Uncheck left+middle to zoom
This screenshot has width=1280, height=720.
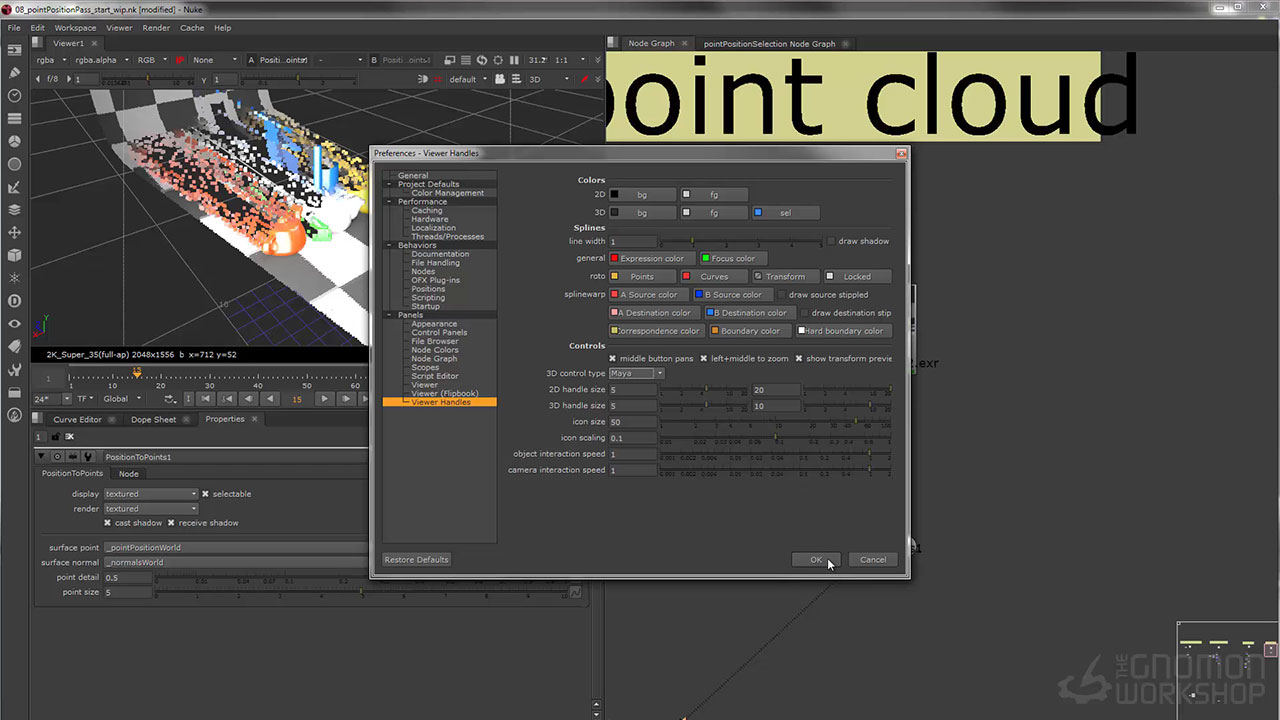click(x=704, y=359)
